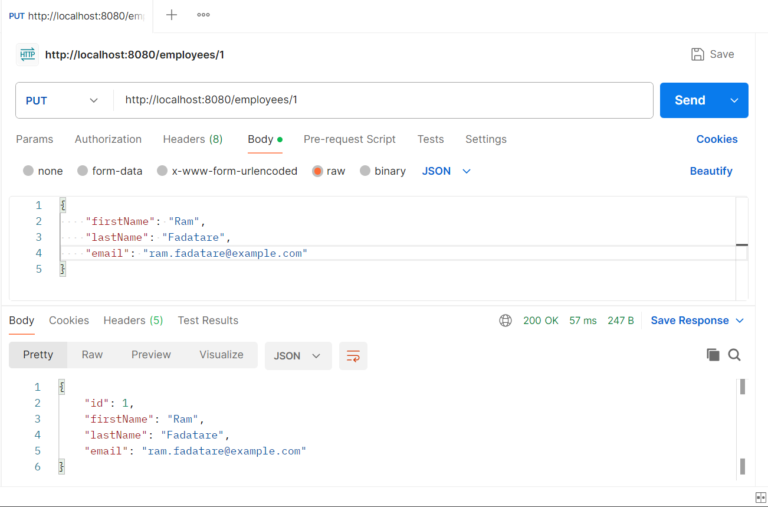768x507 pixels.
Task: Switch response view to Pretty
Action: click(x=38, y=355)
